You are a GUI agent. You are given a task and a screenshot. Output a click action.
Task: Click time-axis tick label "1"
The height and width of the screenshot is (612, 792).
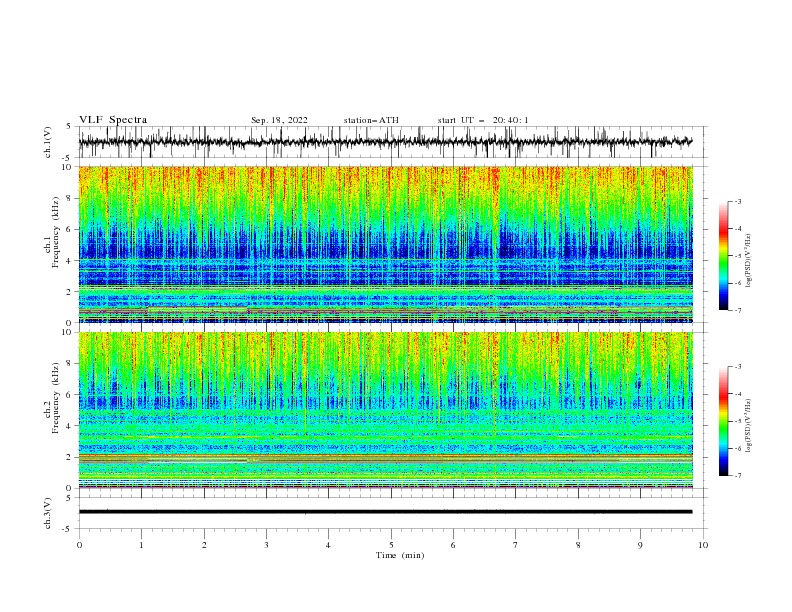141,545
